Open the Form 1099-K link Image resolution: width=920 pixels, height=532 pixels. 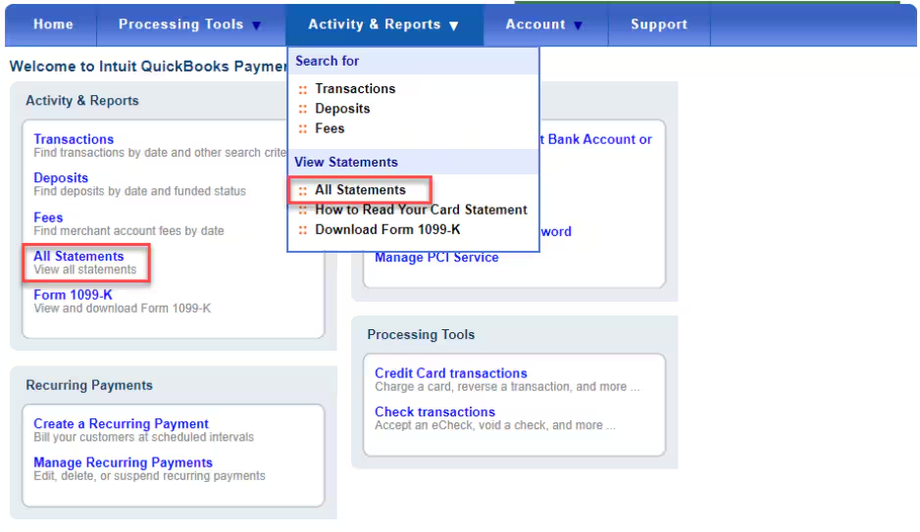pyautogui.click(x=73, y=295)
